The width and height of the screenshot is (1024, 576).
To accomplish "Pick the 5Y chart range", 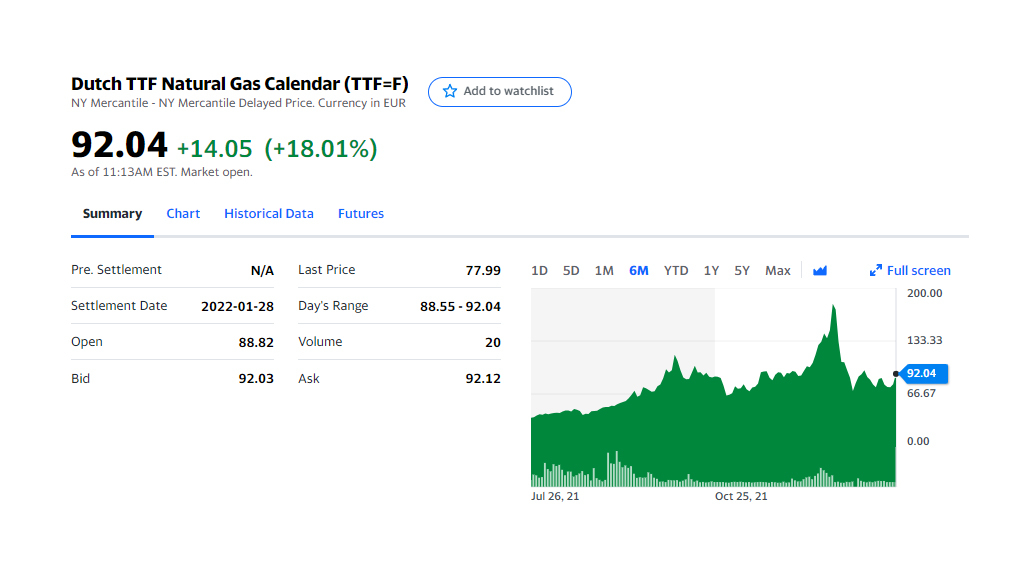I will tap(742, 270).
